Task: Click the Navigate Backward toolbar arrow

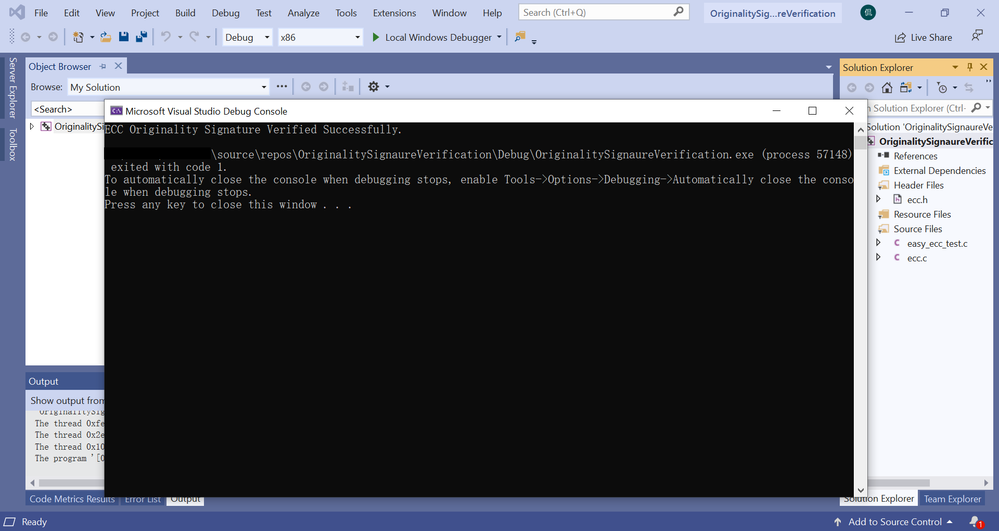Action: coord(25,38)
